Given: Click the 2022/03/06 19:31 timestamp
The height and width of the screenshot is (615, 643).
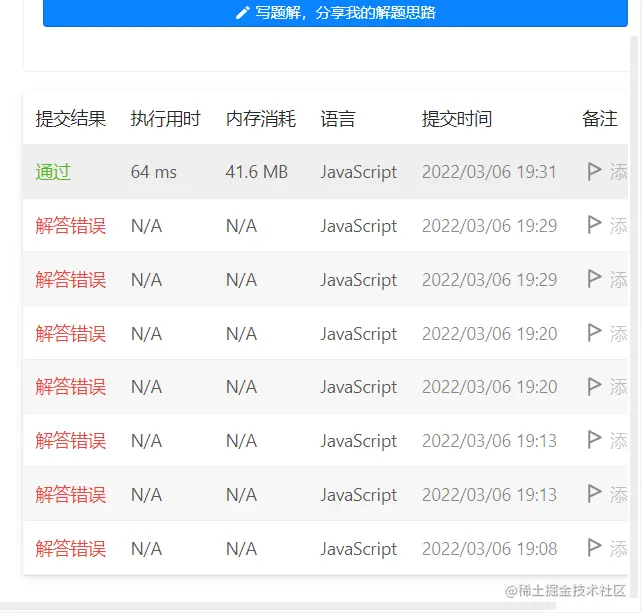Looking at the screenshot, I should point(489,172).
